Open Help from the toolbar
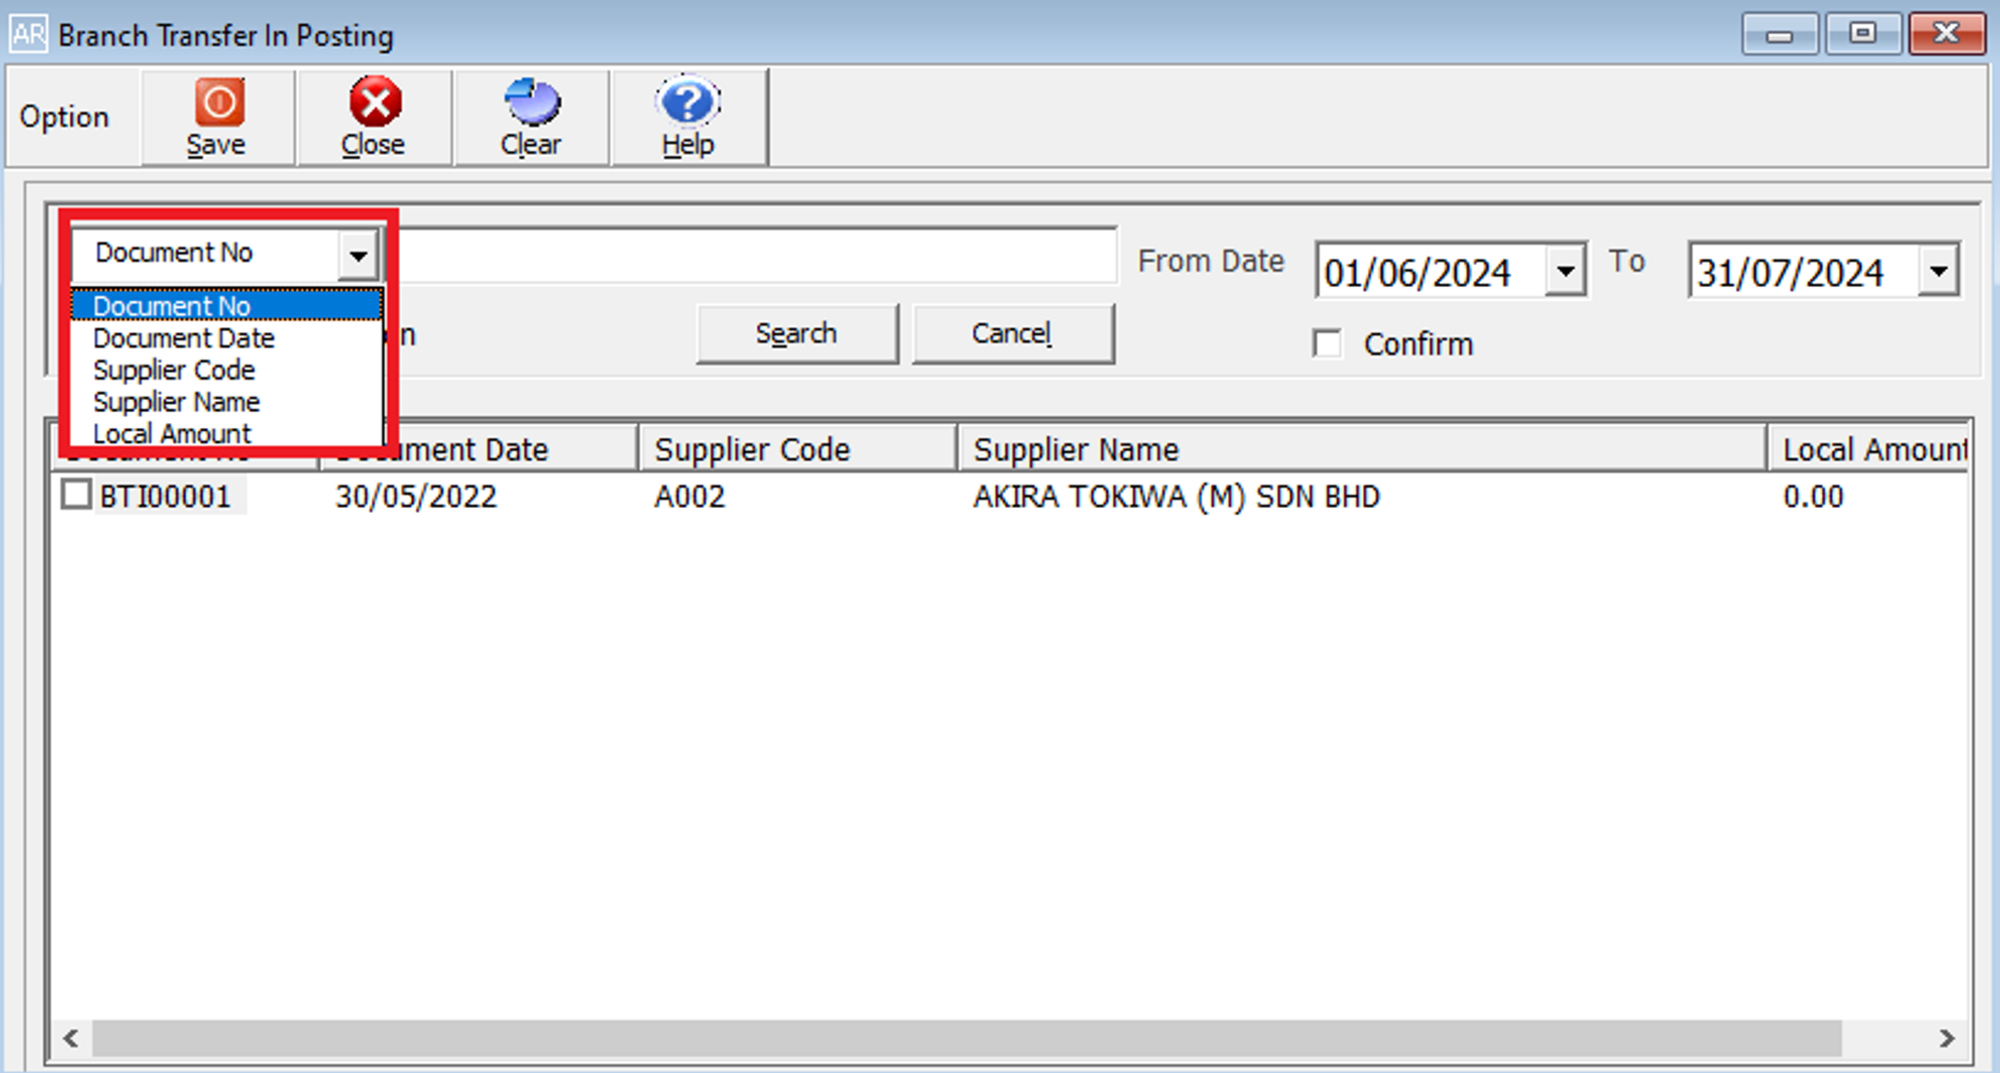This screenshot has height=1073, width=2000. [x=688, y=117]
